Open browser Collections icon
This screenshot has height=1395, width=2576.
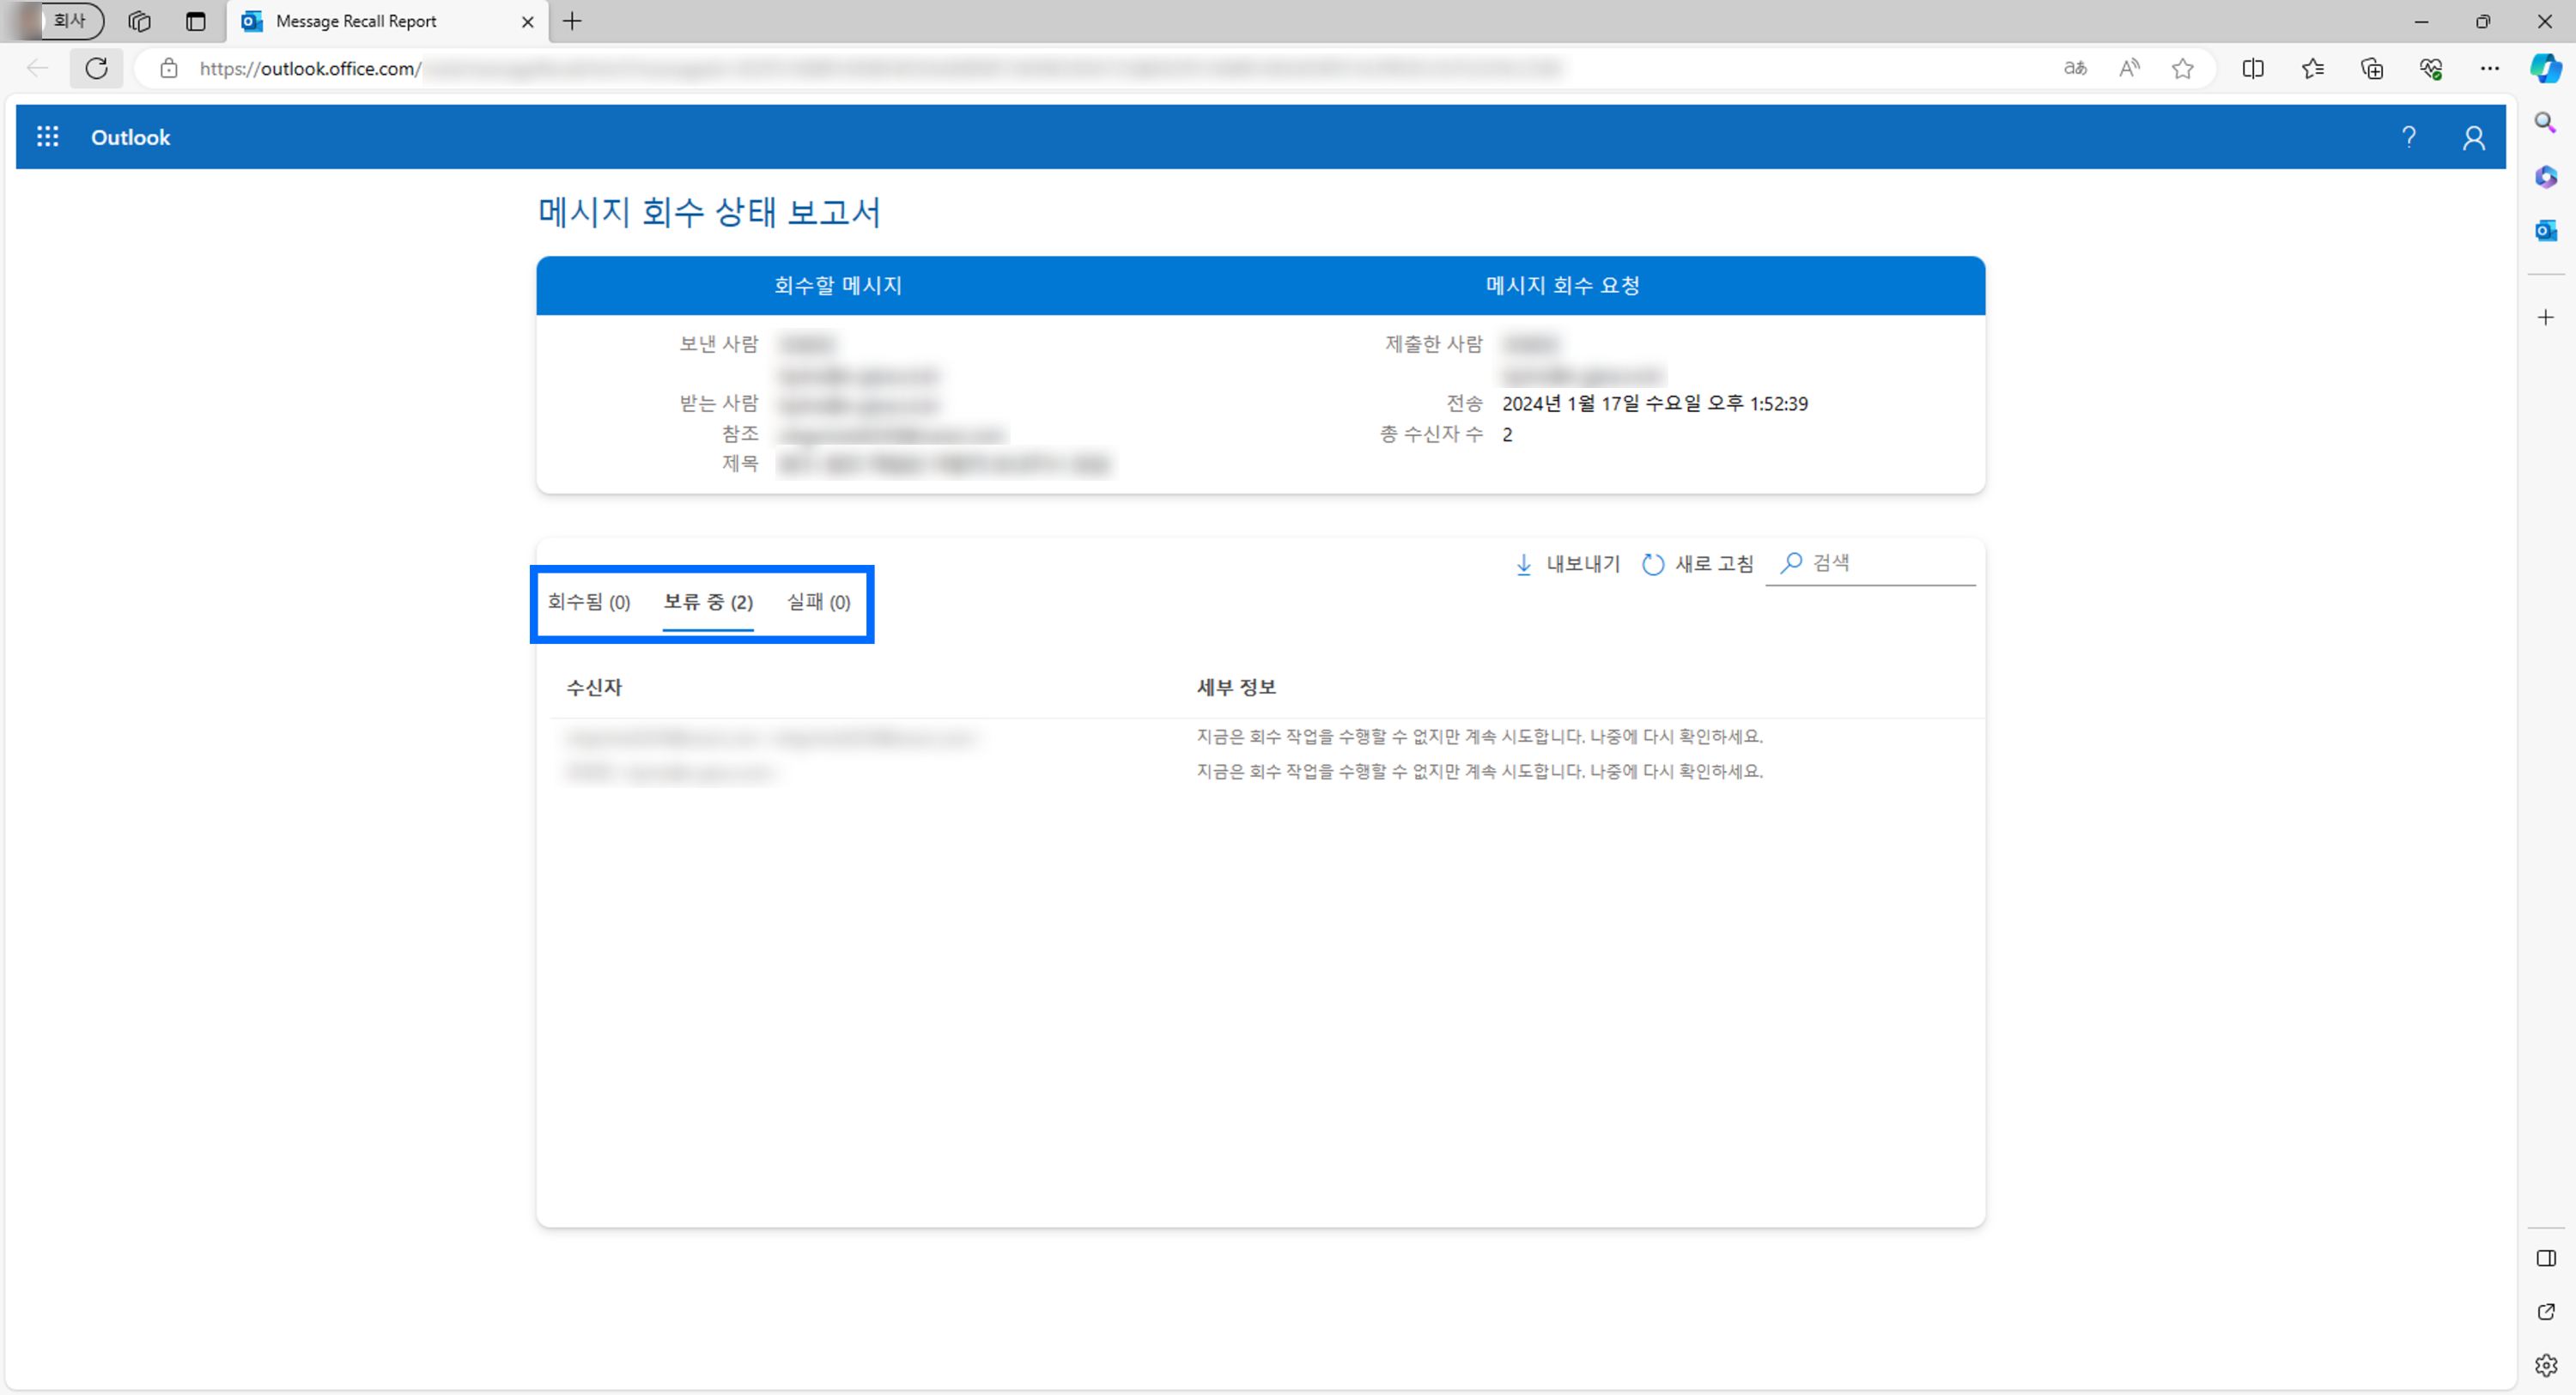[2371, 68]
